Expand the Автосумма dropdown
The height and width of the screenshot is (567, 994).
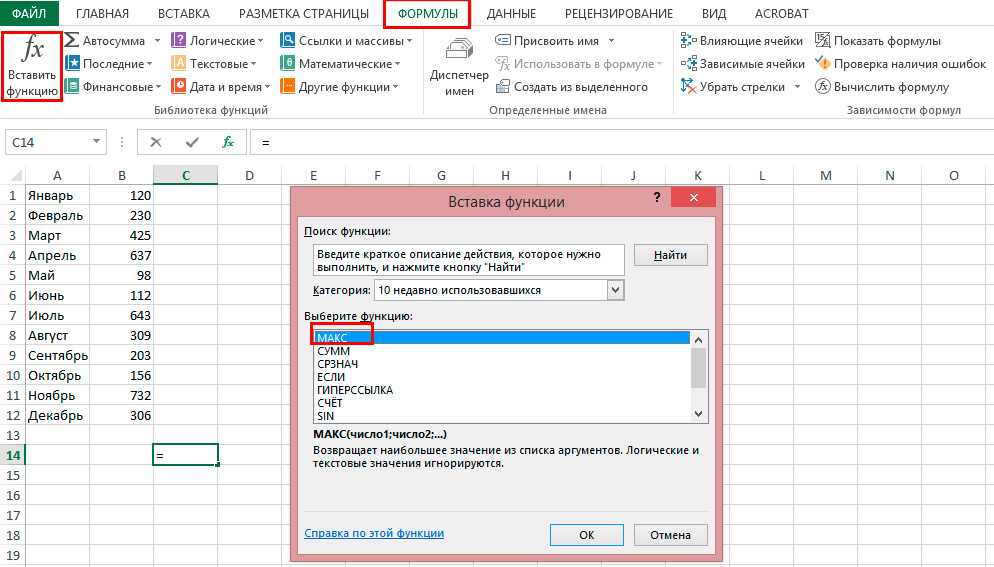click(x=155, y=41)
